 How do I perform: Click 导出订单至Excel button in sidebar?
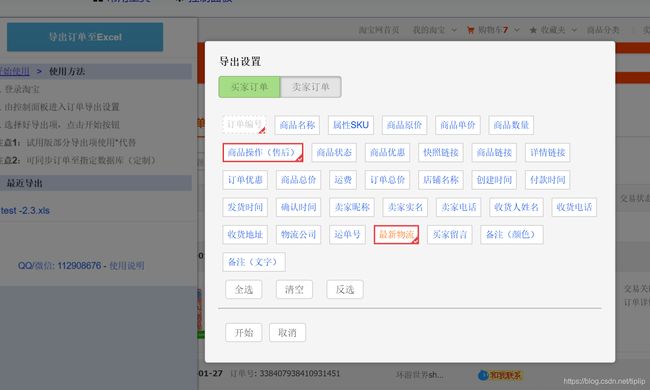coord(85,37)
